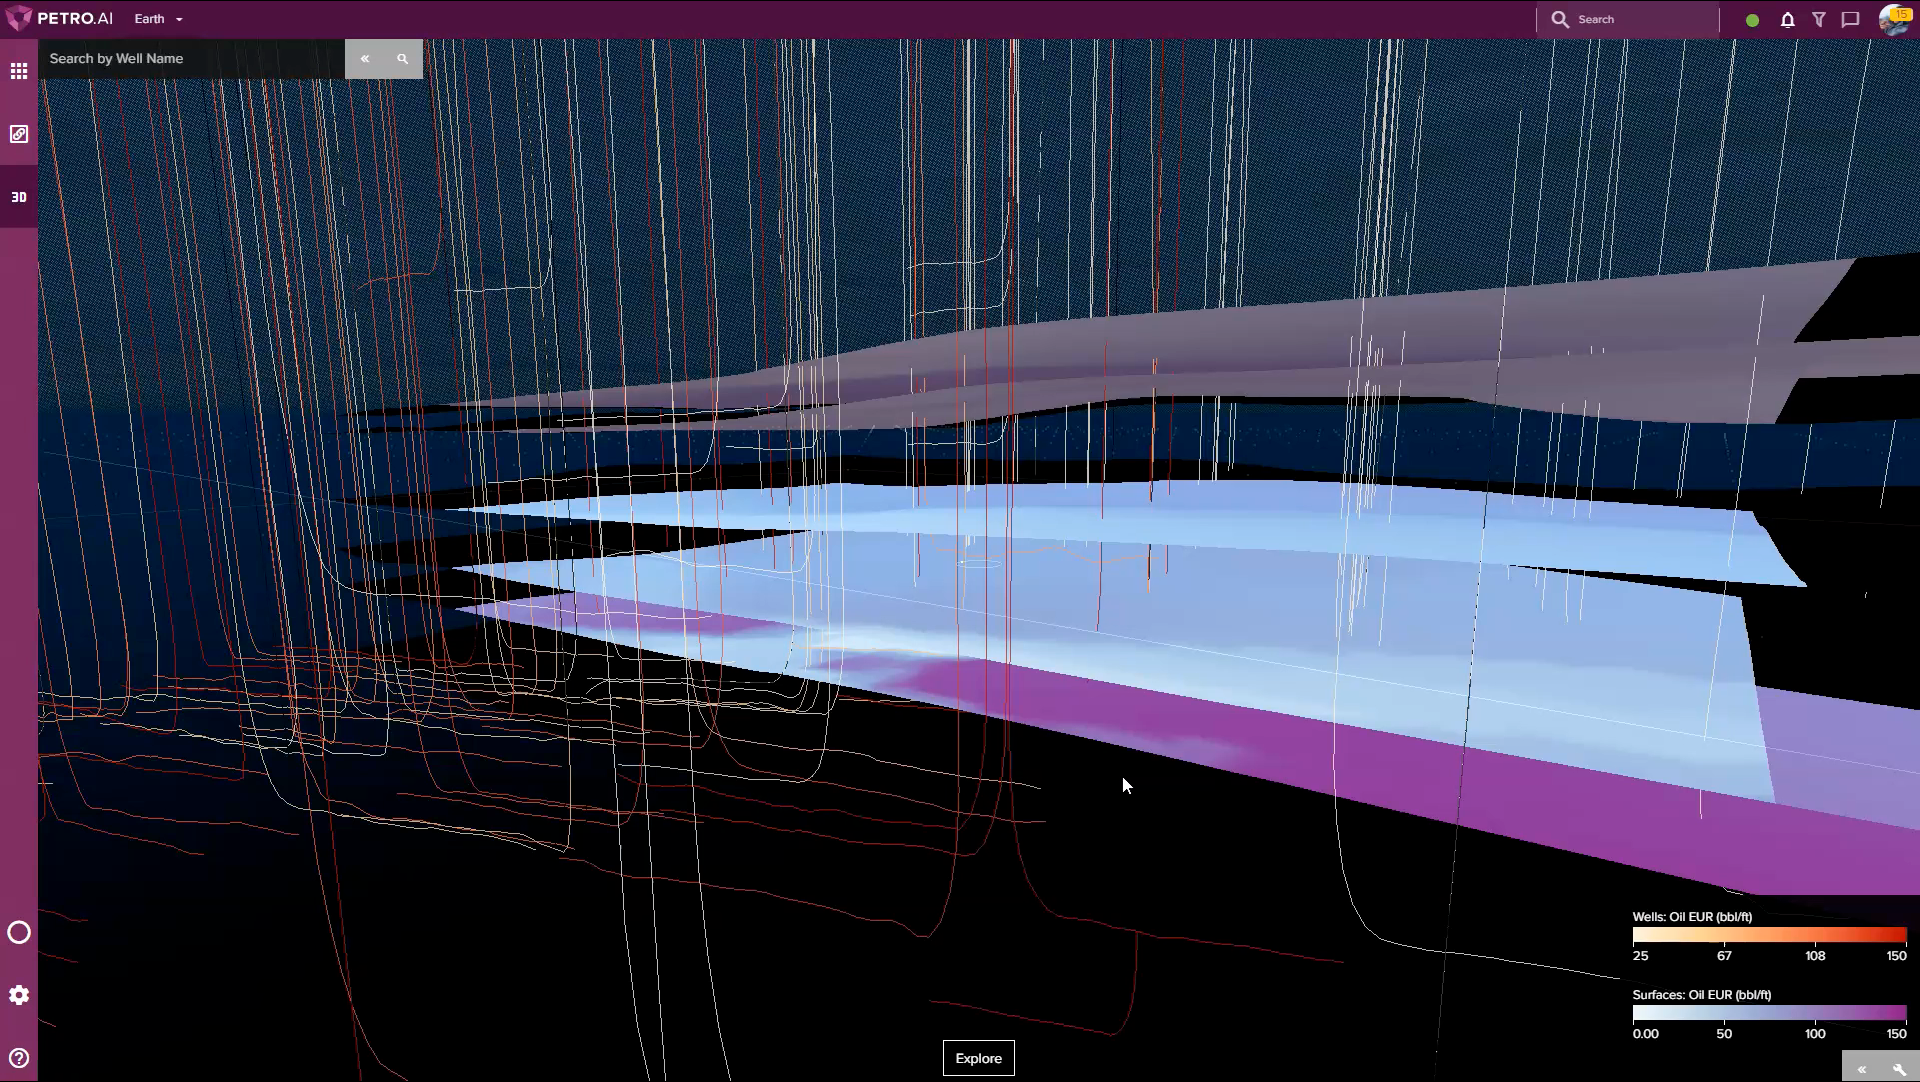
Task: Open the Earth workspace dropdown
Action: pyautogui.click(x=159, y=19)
